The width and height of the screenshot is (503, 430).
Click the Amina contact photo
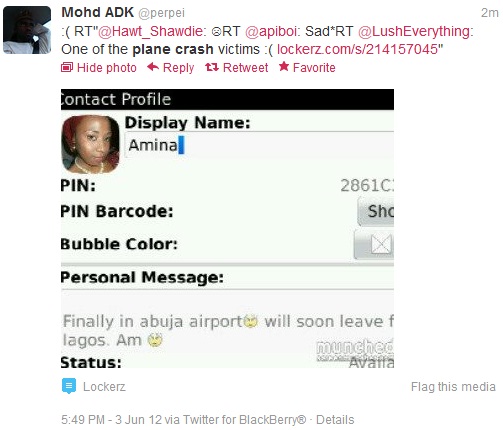[90, 144]
